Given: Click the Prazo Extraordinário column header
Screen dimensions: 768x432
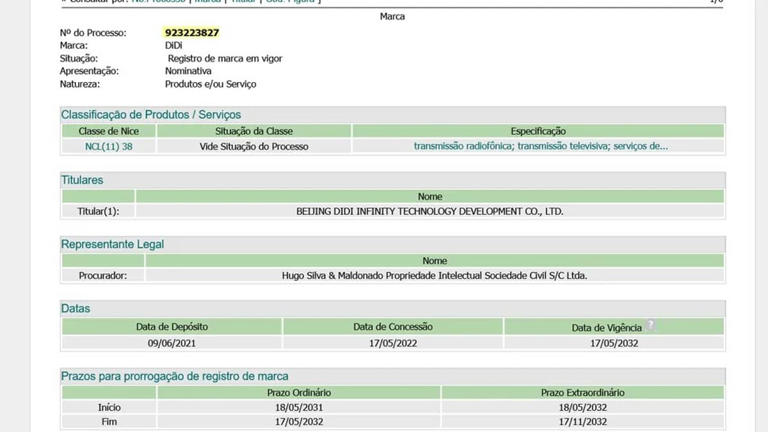Looking at the screenshot, I should point(582,393).
